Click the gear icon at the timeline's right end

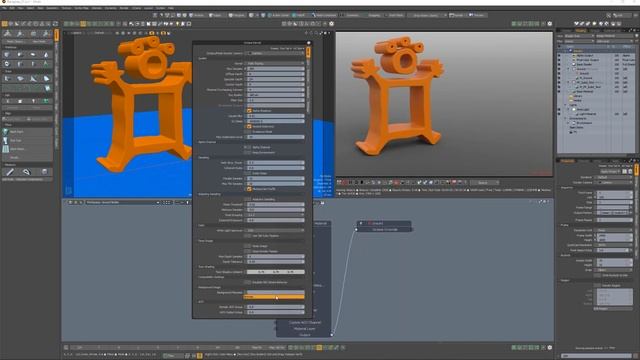coord(550,347)
